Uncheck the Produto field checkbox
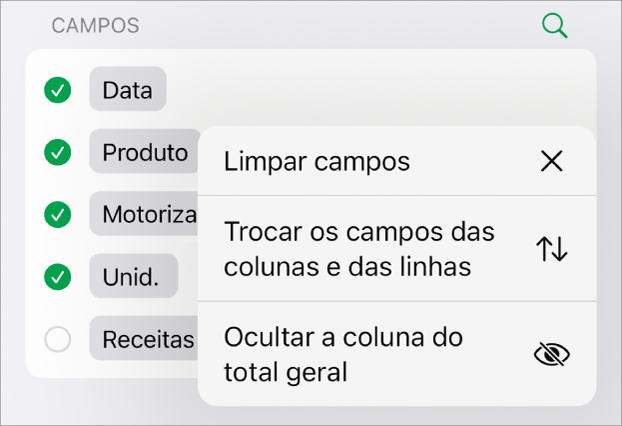 tap(58, 152)
